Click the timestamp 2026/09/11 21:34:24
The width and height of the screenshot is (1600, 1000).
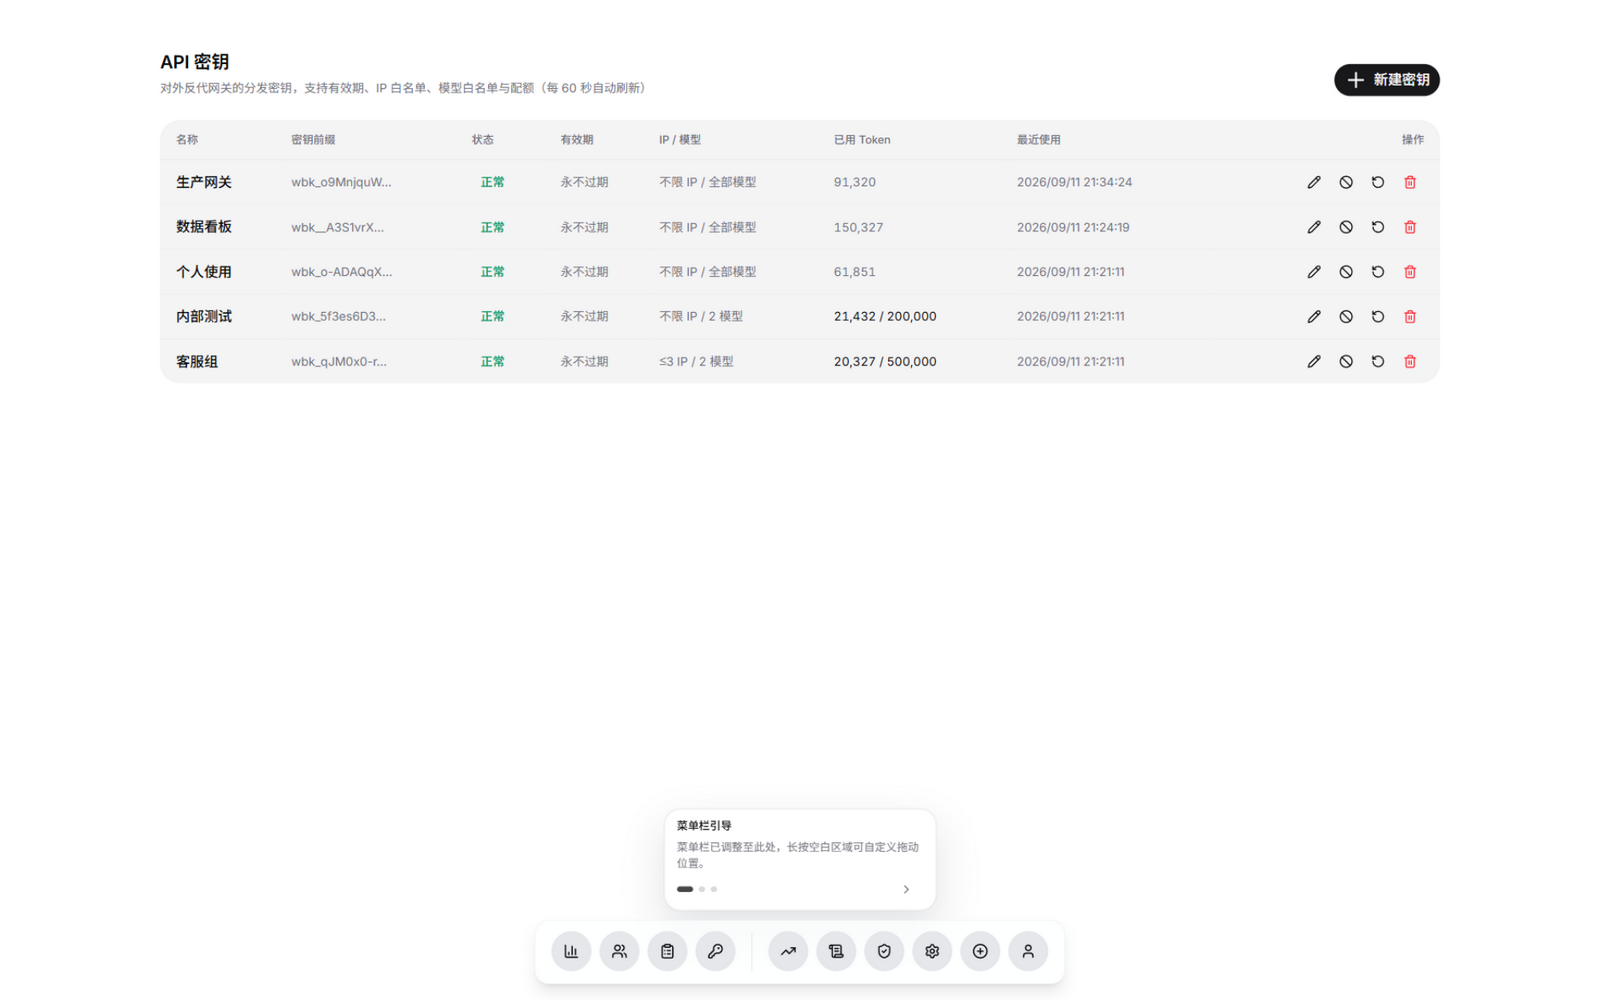[x=1074, y=182]
